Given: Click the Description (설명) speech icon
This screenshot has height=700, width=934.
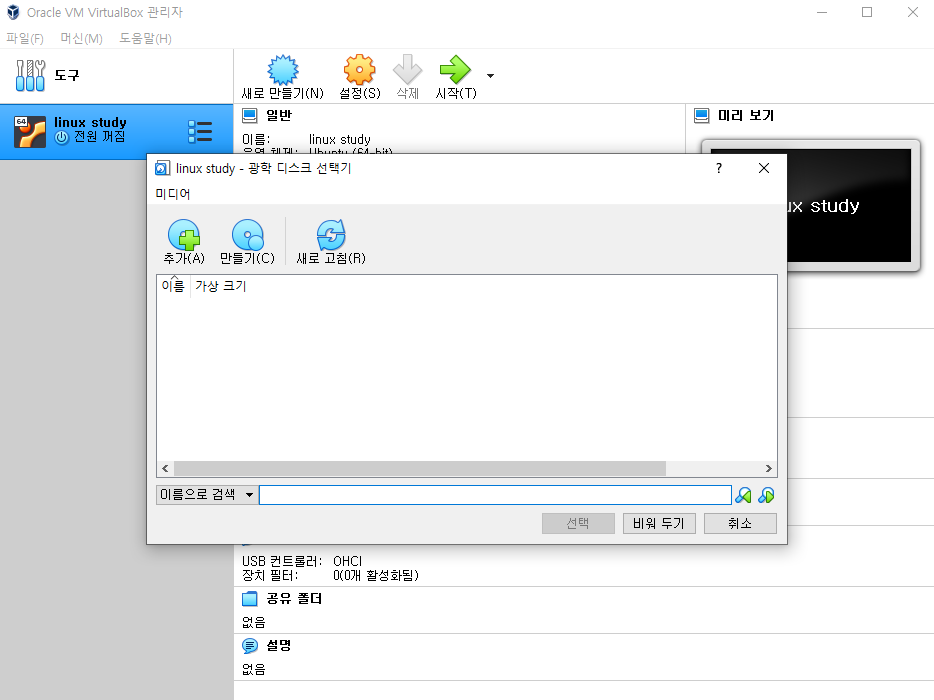Looking at the screenshot, I should pyautogui.click(x=250, y=645).
